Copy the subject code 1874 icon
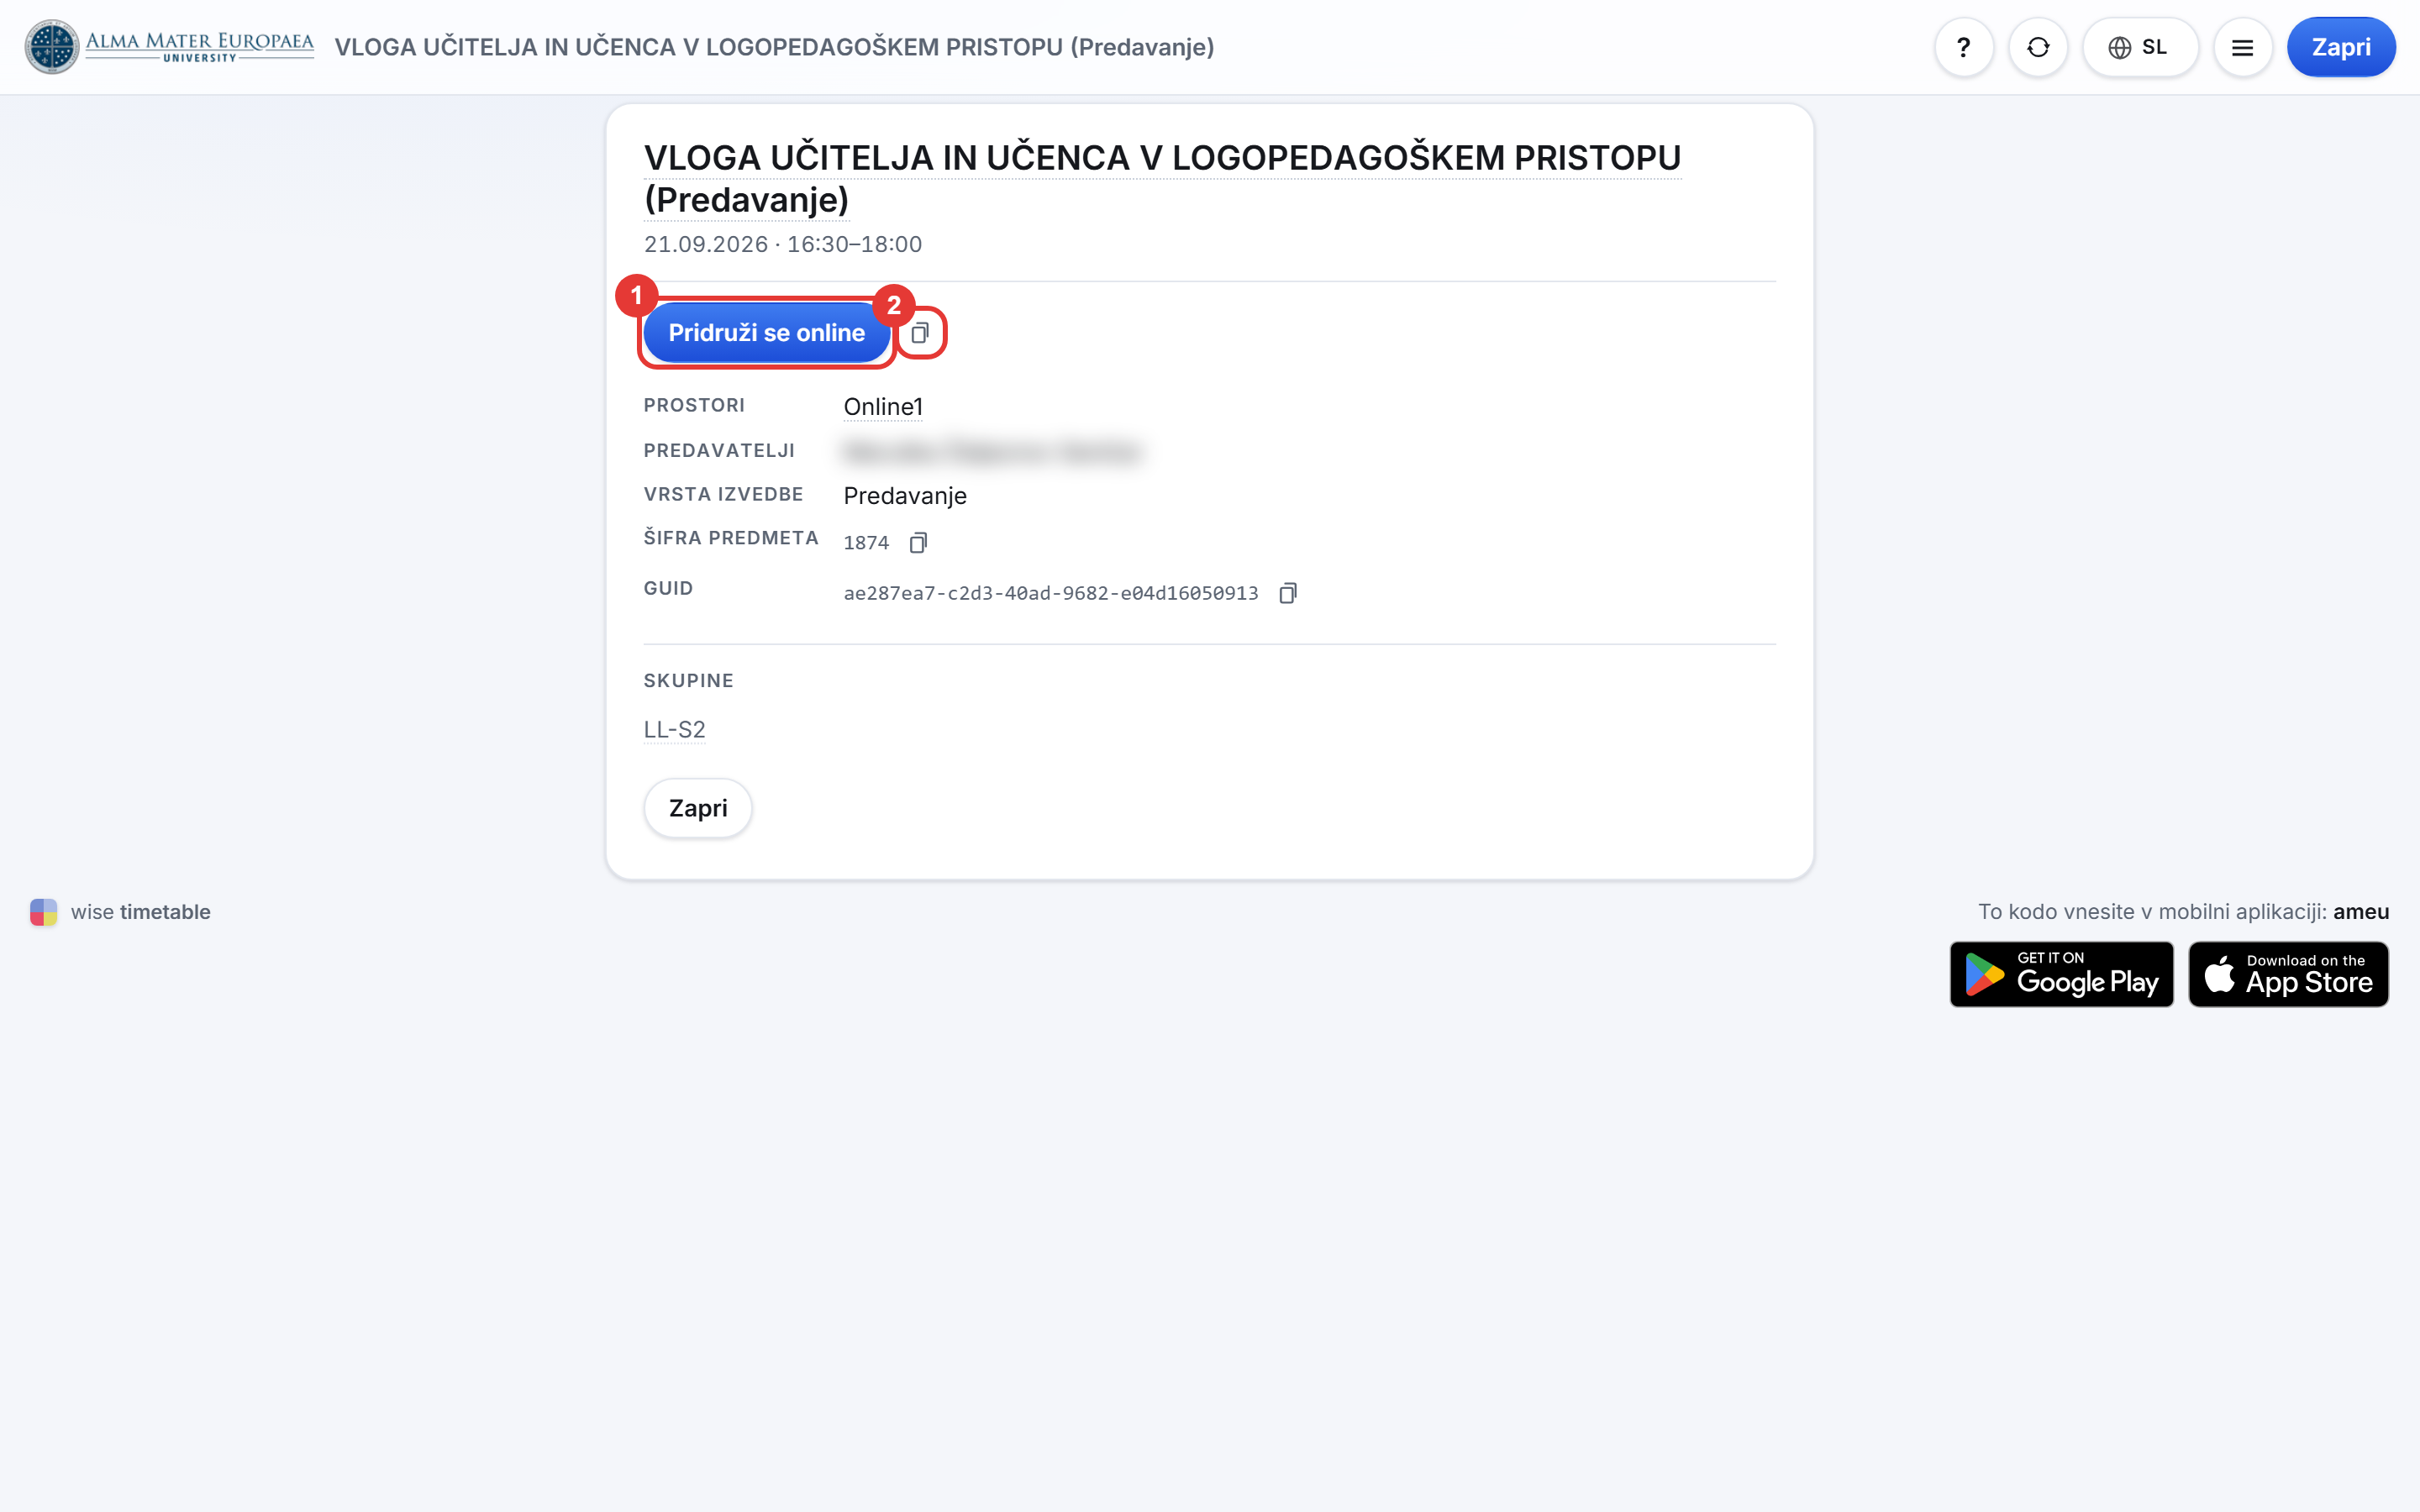Screen dimensions: 2420x1512 [918, 543]
